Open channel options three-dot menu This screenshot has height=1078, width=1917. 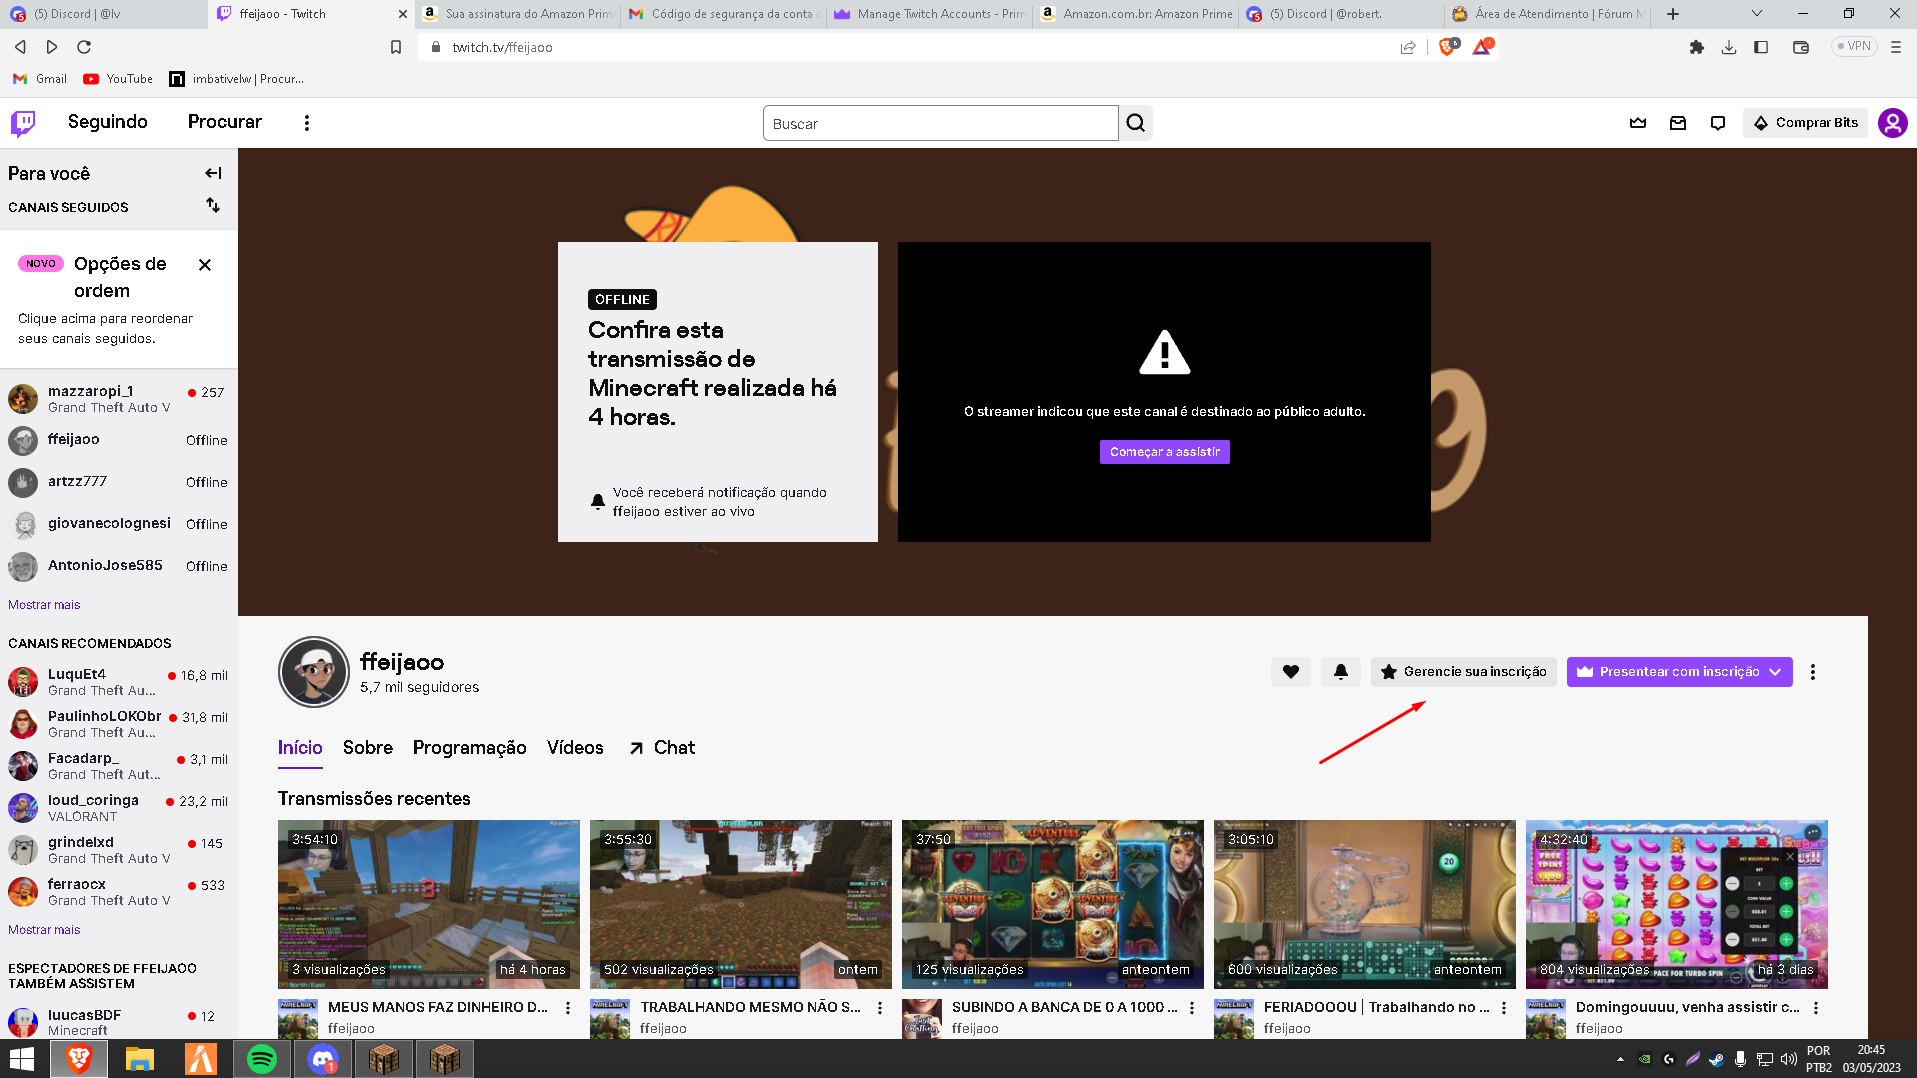1812,672
